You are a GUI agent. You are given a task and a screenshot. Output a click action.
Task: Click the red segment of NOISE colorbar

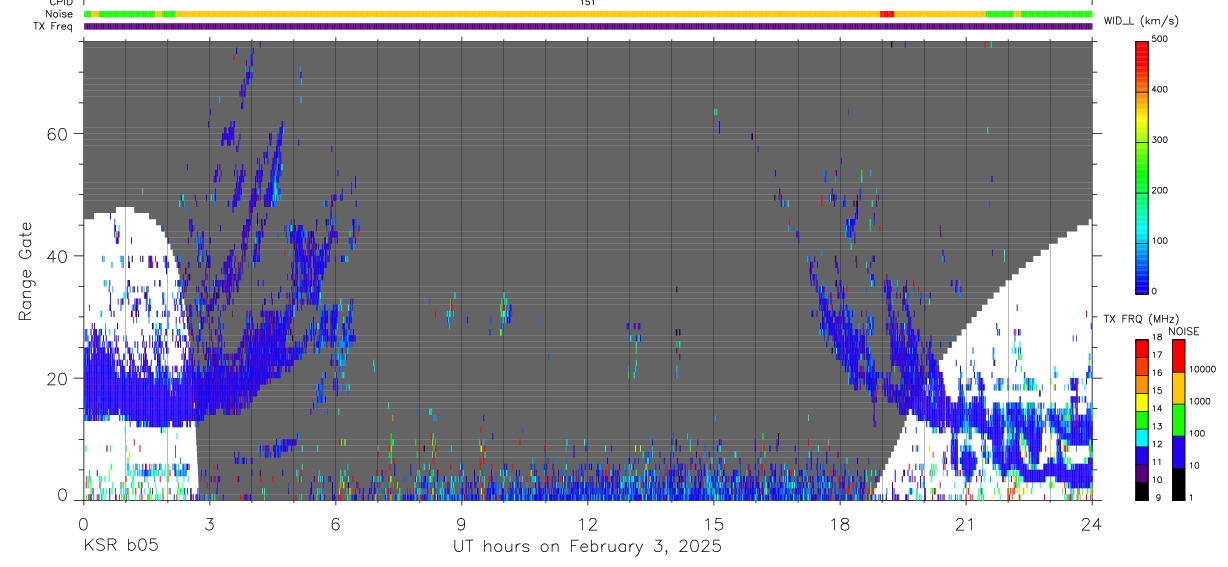tap(1178, 355)
